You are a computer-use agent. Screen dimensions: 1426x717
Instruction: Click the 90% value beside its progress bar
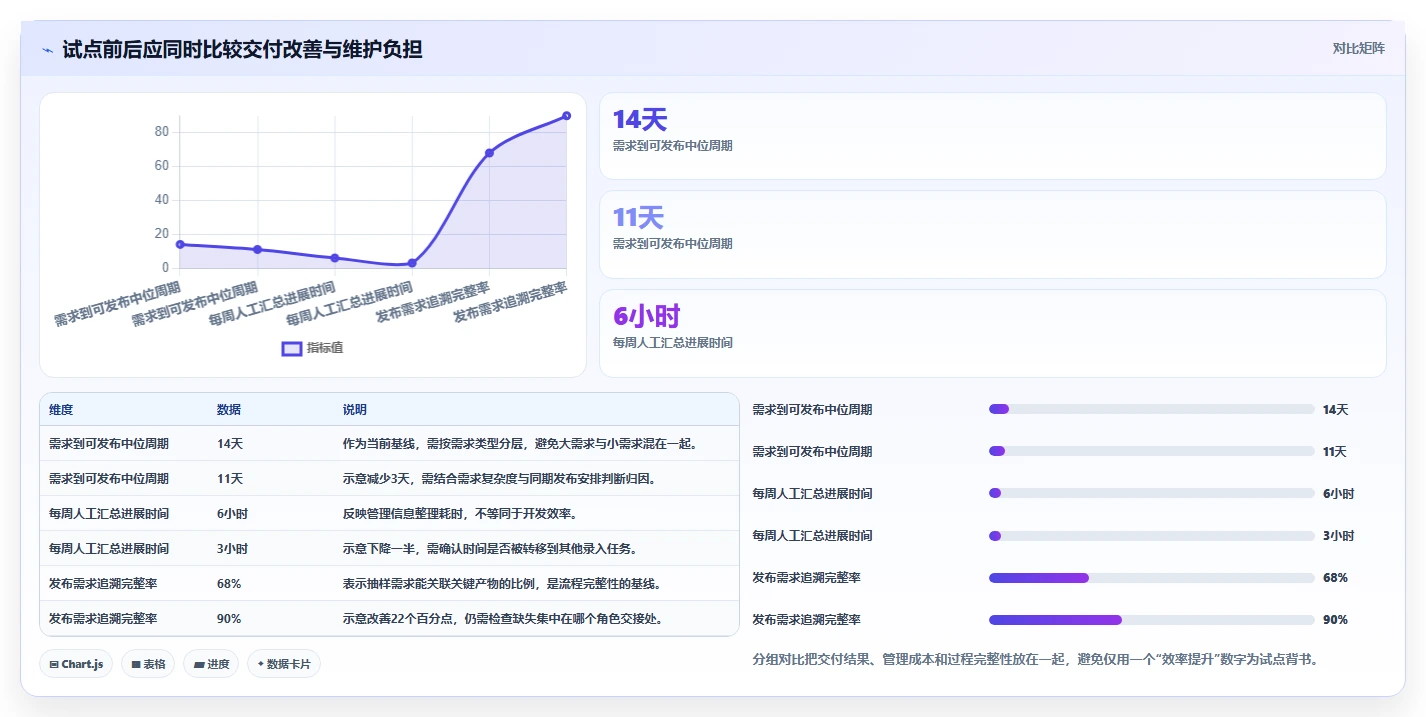[1335, 620]
